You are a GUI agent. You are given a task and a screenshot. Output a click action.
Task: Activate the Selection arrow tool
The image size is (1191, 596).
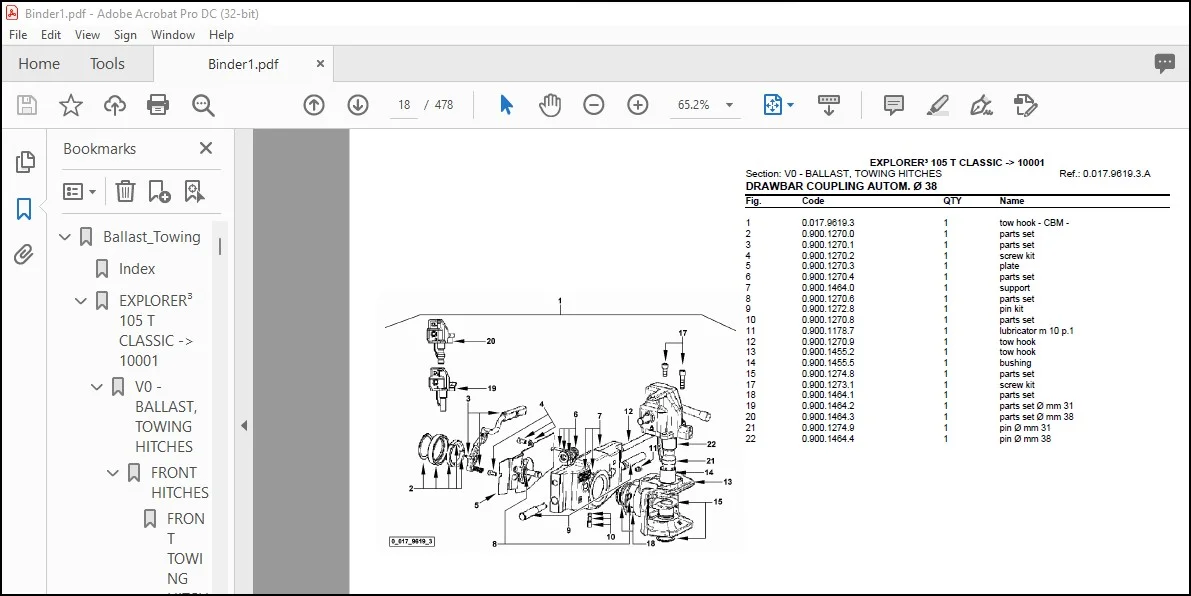click(506, 105)
